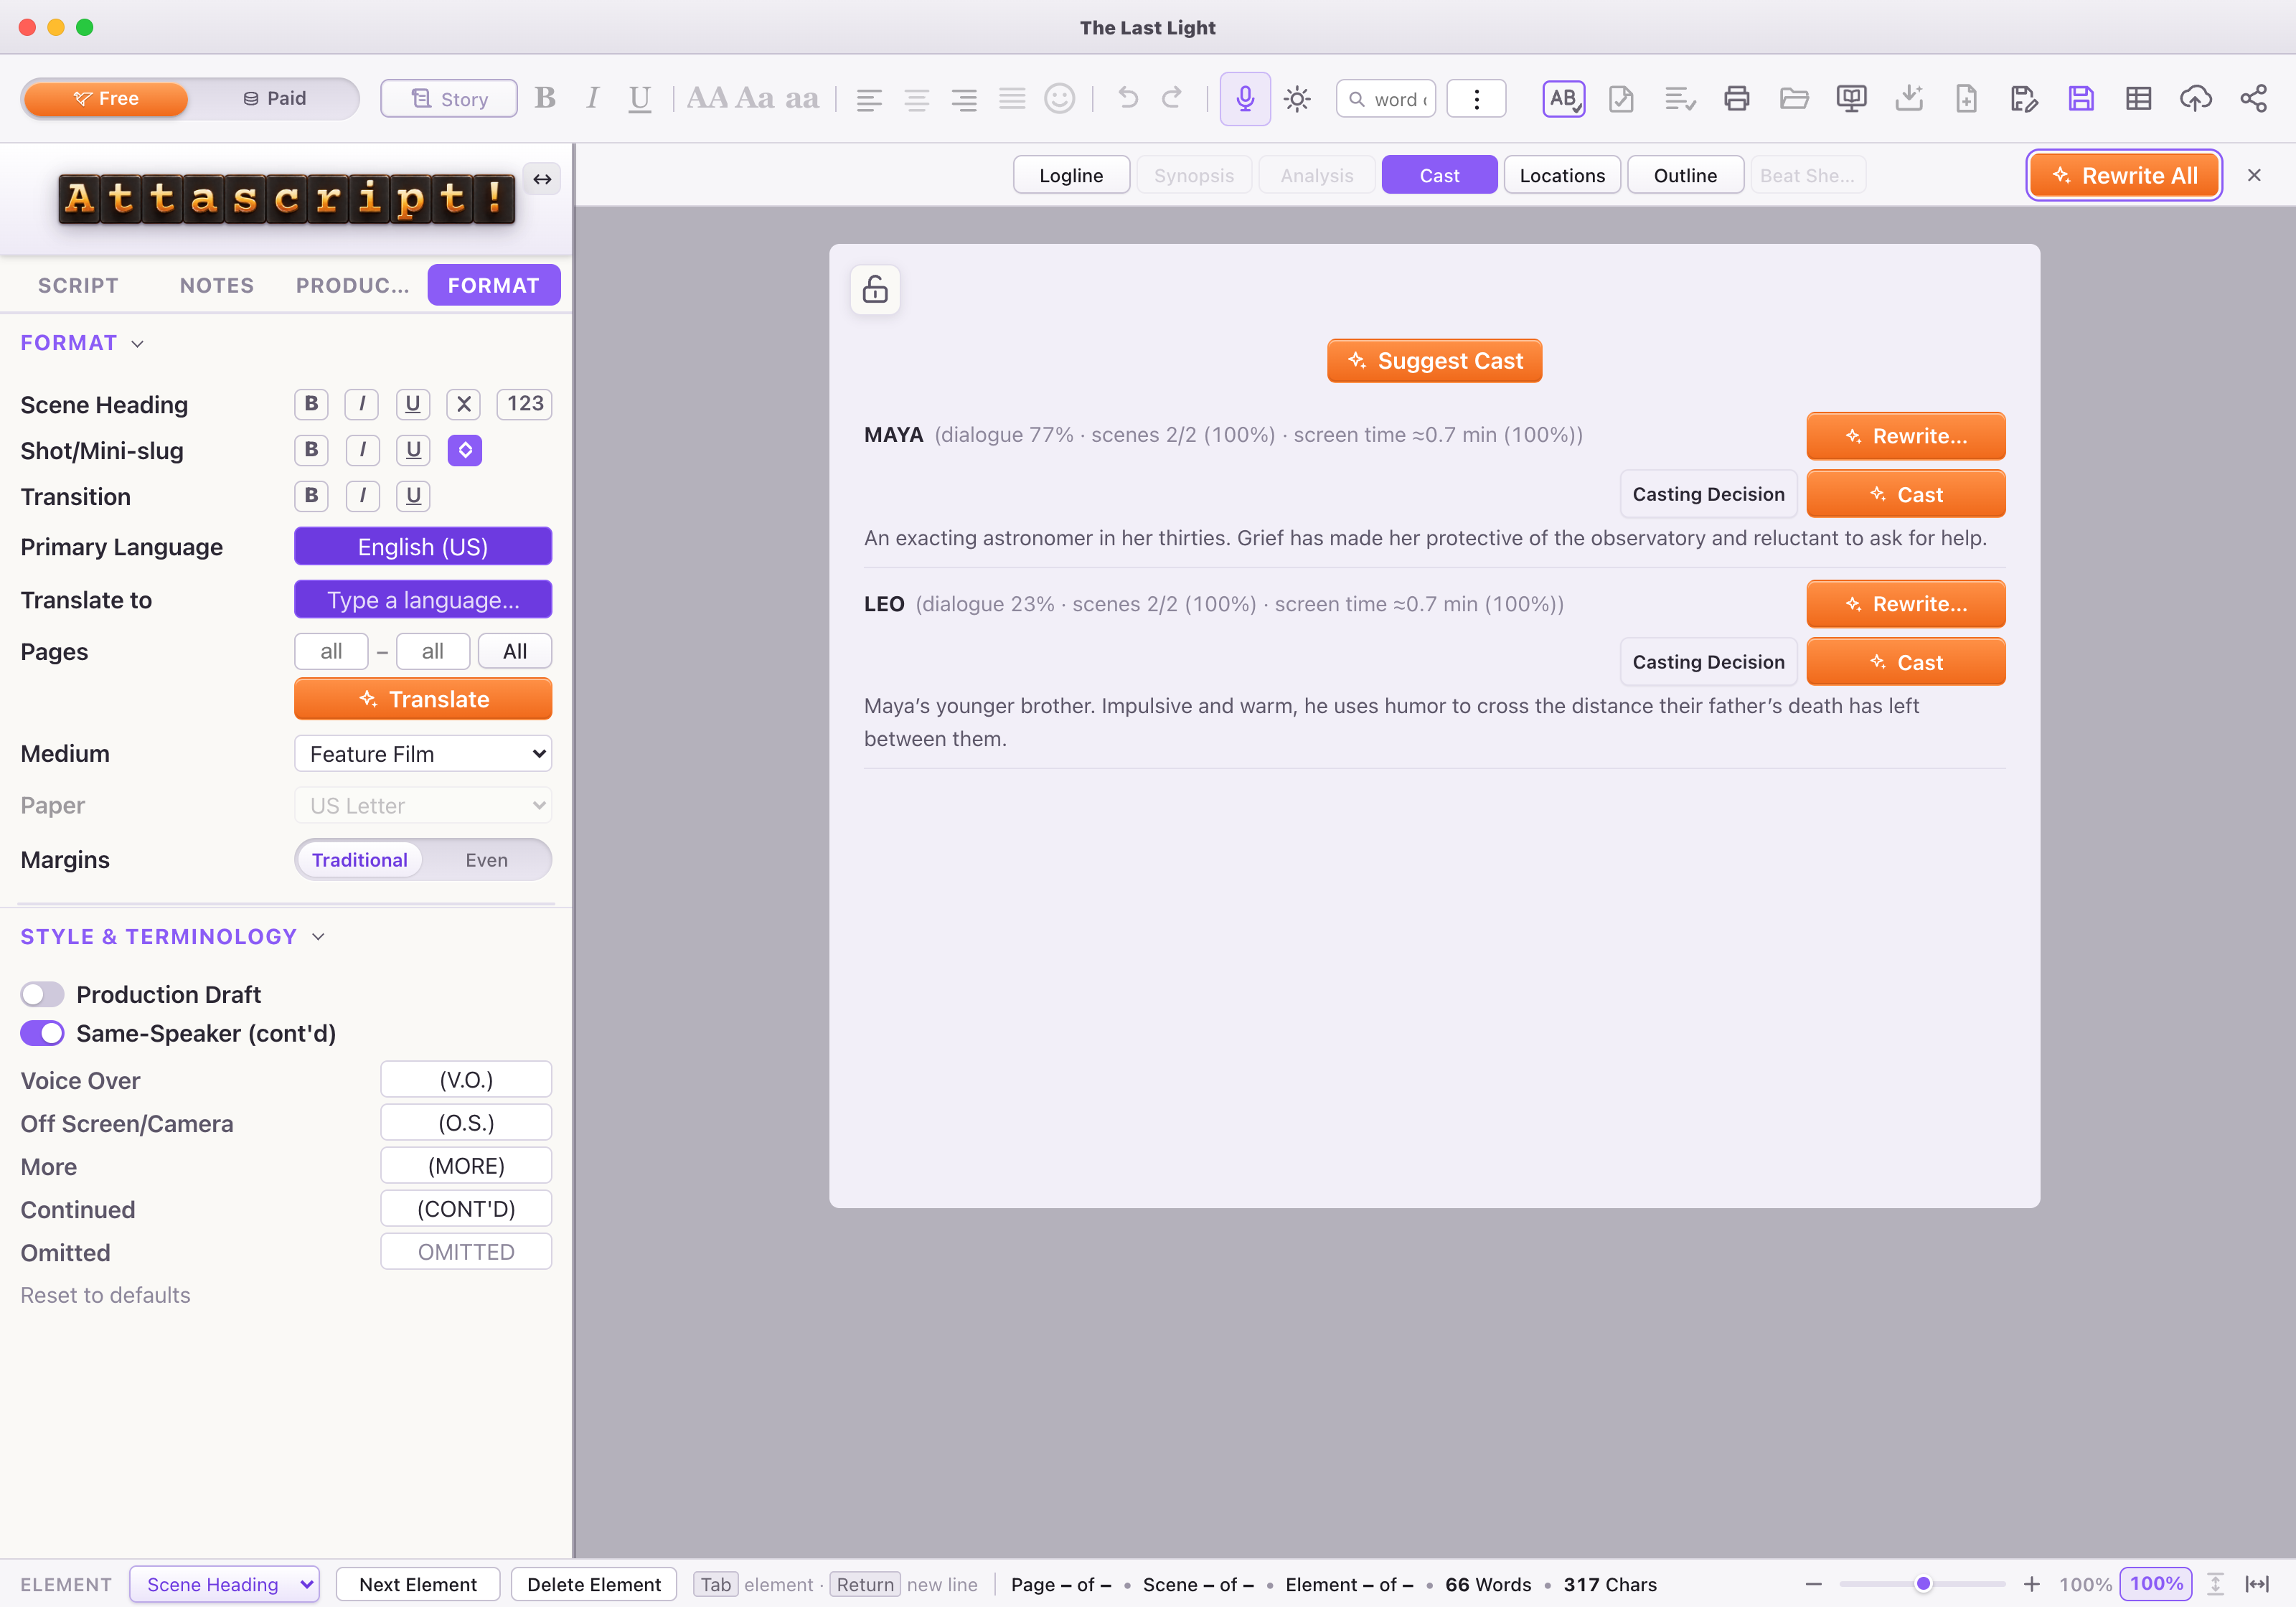Click the spell check AB icon
Image resolution: width=2296 pixels, height=1607 pixels.
1564,98
